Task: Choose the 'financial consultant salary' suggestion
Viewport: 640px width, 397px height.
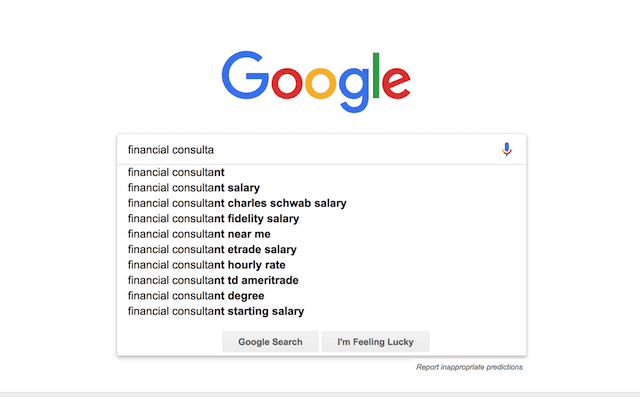Action: point(322,188)
